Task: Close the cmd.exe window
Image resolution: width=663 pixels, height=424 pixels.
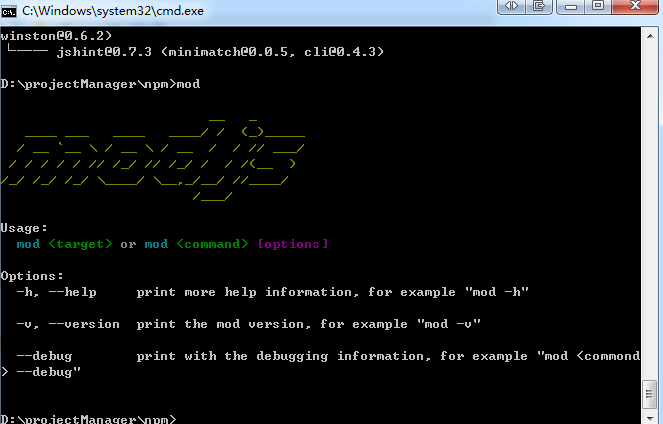Action: pos(635,6)
